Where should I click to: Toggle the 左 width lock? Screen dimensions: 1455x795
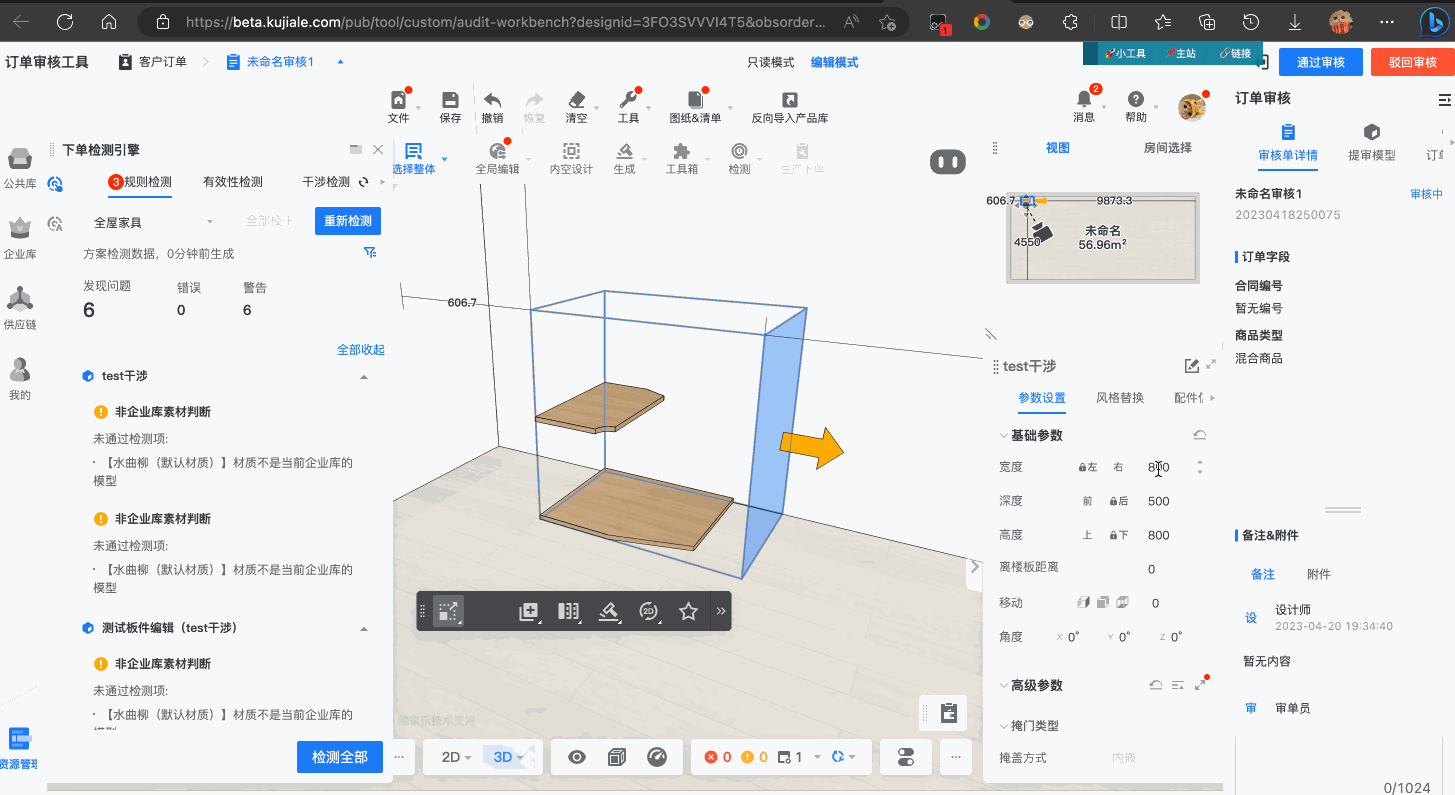coord(1087,467)
